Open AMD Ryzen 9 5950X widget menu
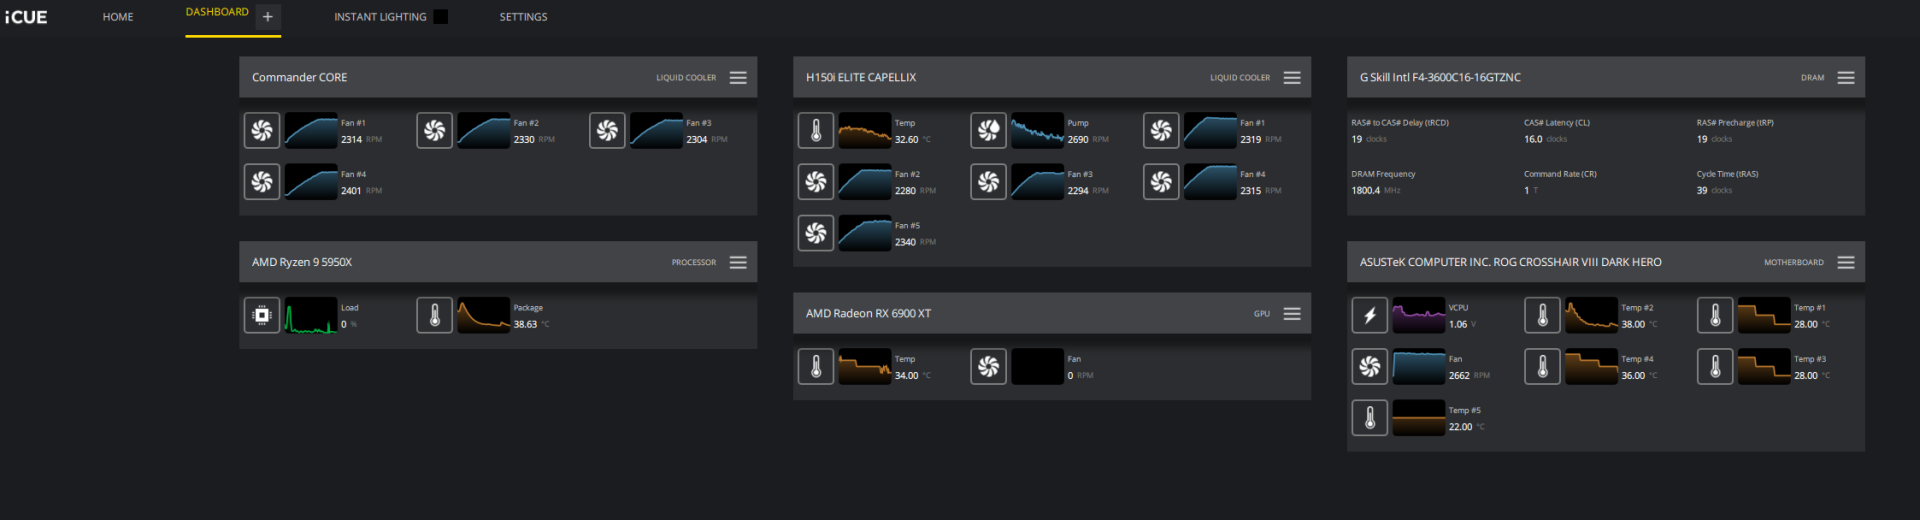This screenshot has width=1920, height=520. pyautogui.click(x=738, y=263)
